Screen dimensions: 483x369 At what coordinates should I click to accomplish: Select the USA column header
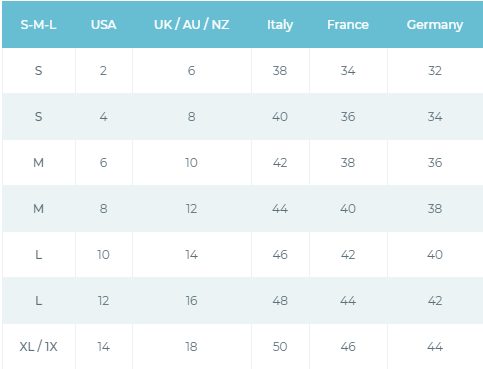point(104,25)
